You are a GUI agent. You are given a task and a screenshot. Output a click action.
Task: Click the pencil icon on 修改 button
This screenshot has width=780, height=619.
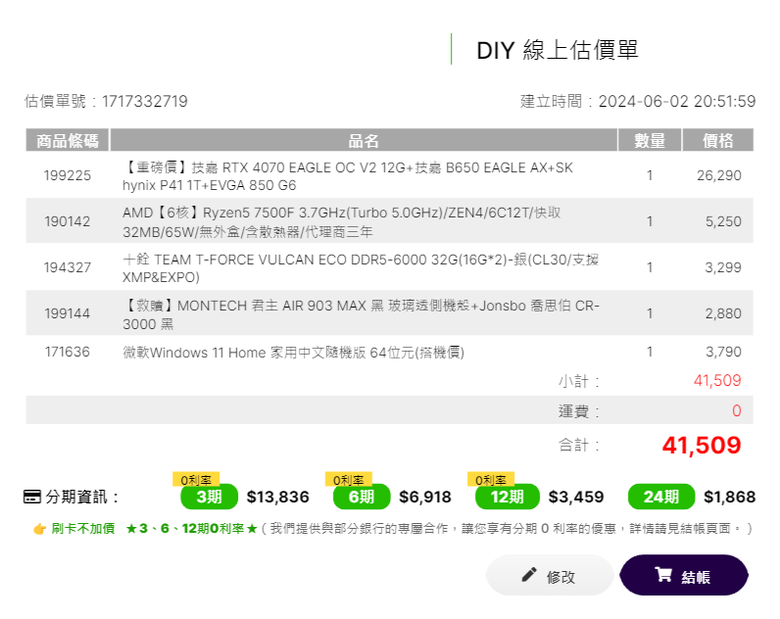click(x=529, y=575)
